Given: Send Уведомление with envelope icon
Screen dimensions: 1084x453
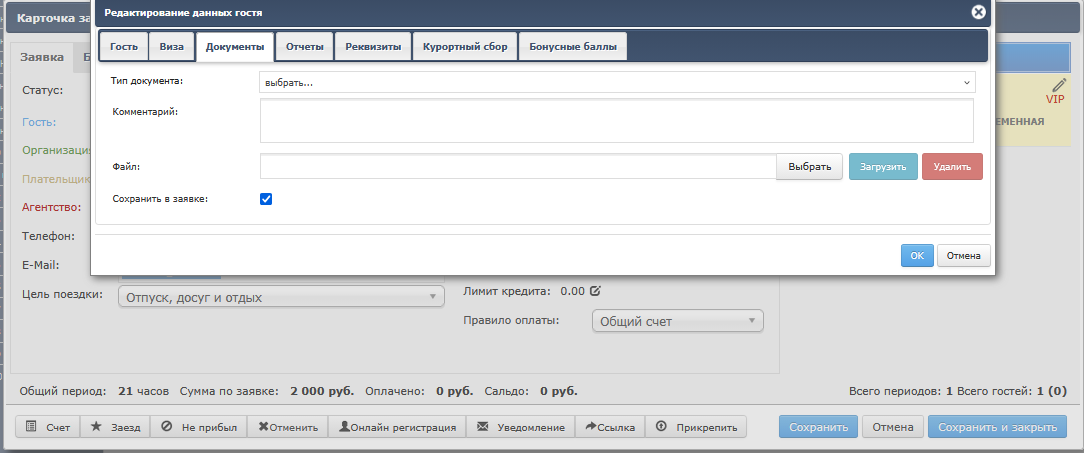Looking at the screenshot, I should (x=521, y=427).
